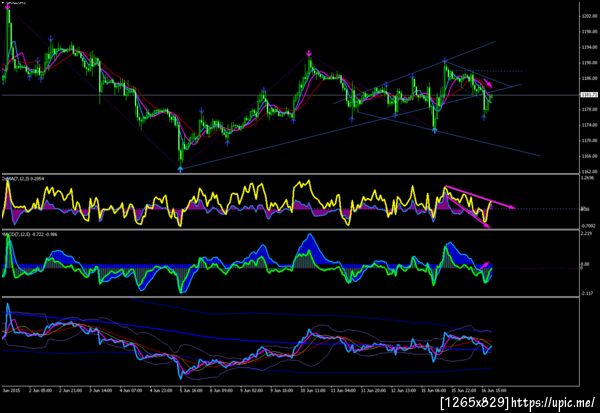The image size is (600, 413).
Task: Click the current price label box on price axis
Action: point(589,95)
